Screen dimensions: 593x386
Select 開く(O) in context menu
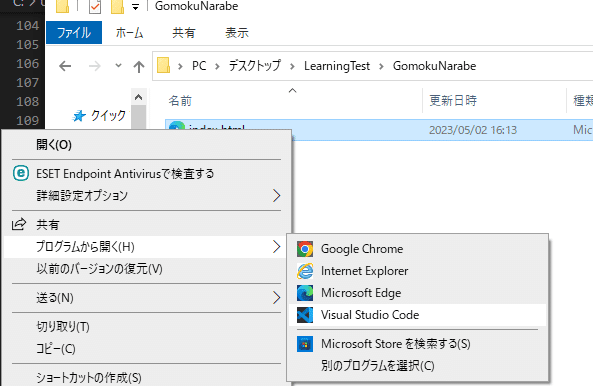click(x=144, y=145)
